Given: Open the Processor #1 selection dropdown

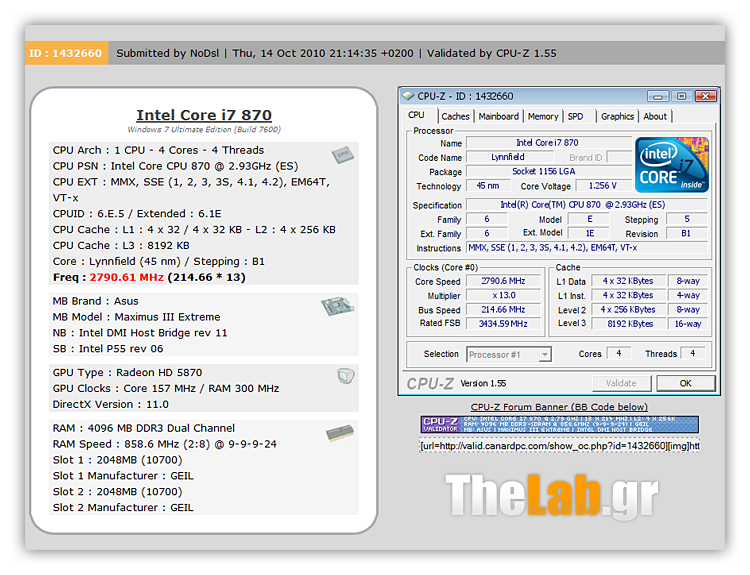Looking at the screenshot, I should (x=508, y=354).
